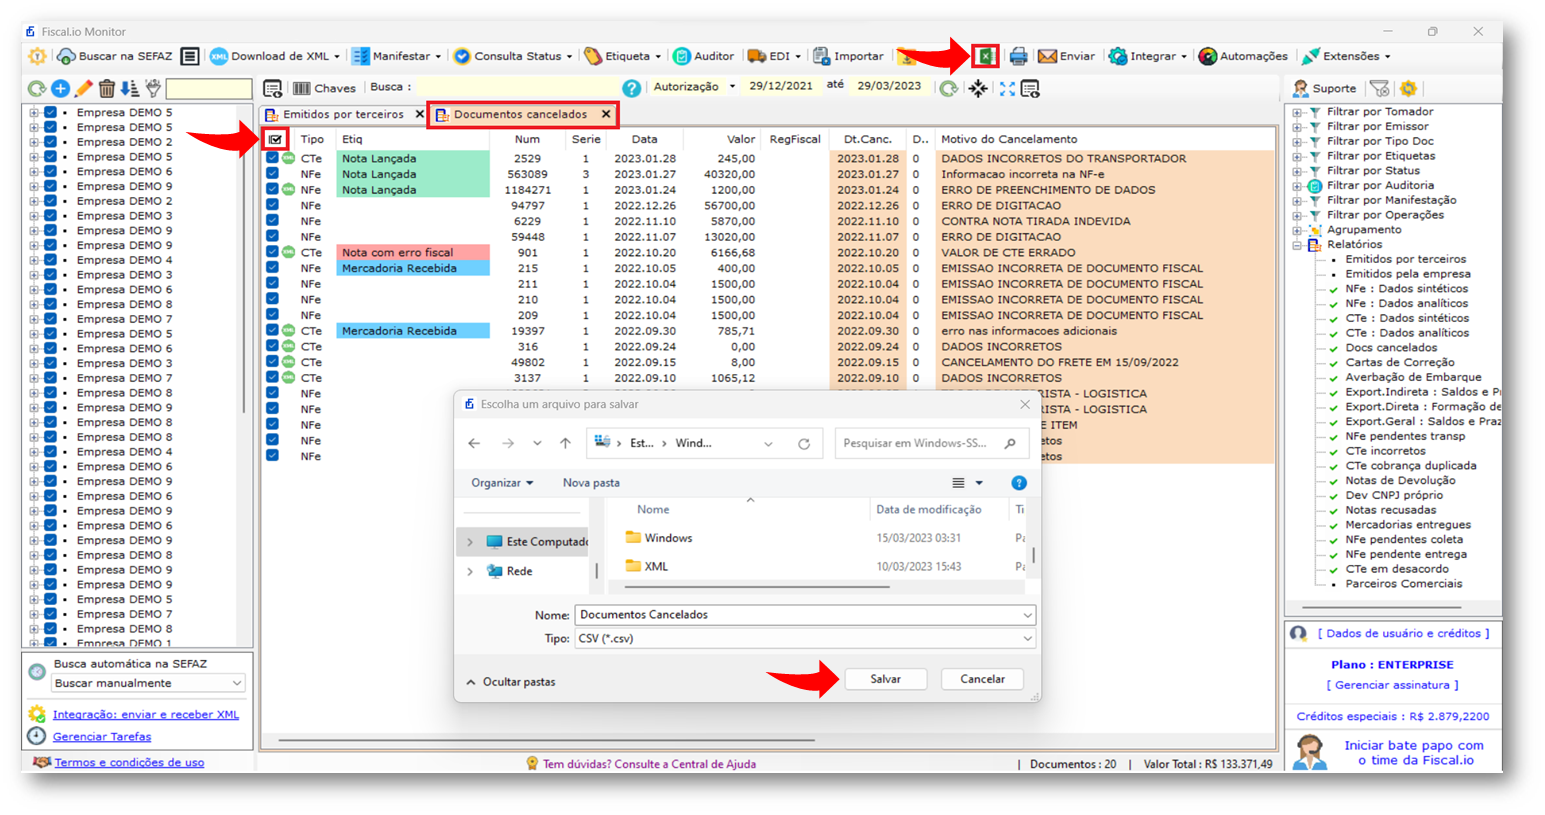1545x815 pixels.
Task: Open the Buscar manualmente combo box
Action: 147,683
